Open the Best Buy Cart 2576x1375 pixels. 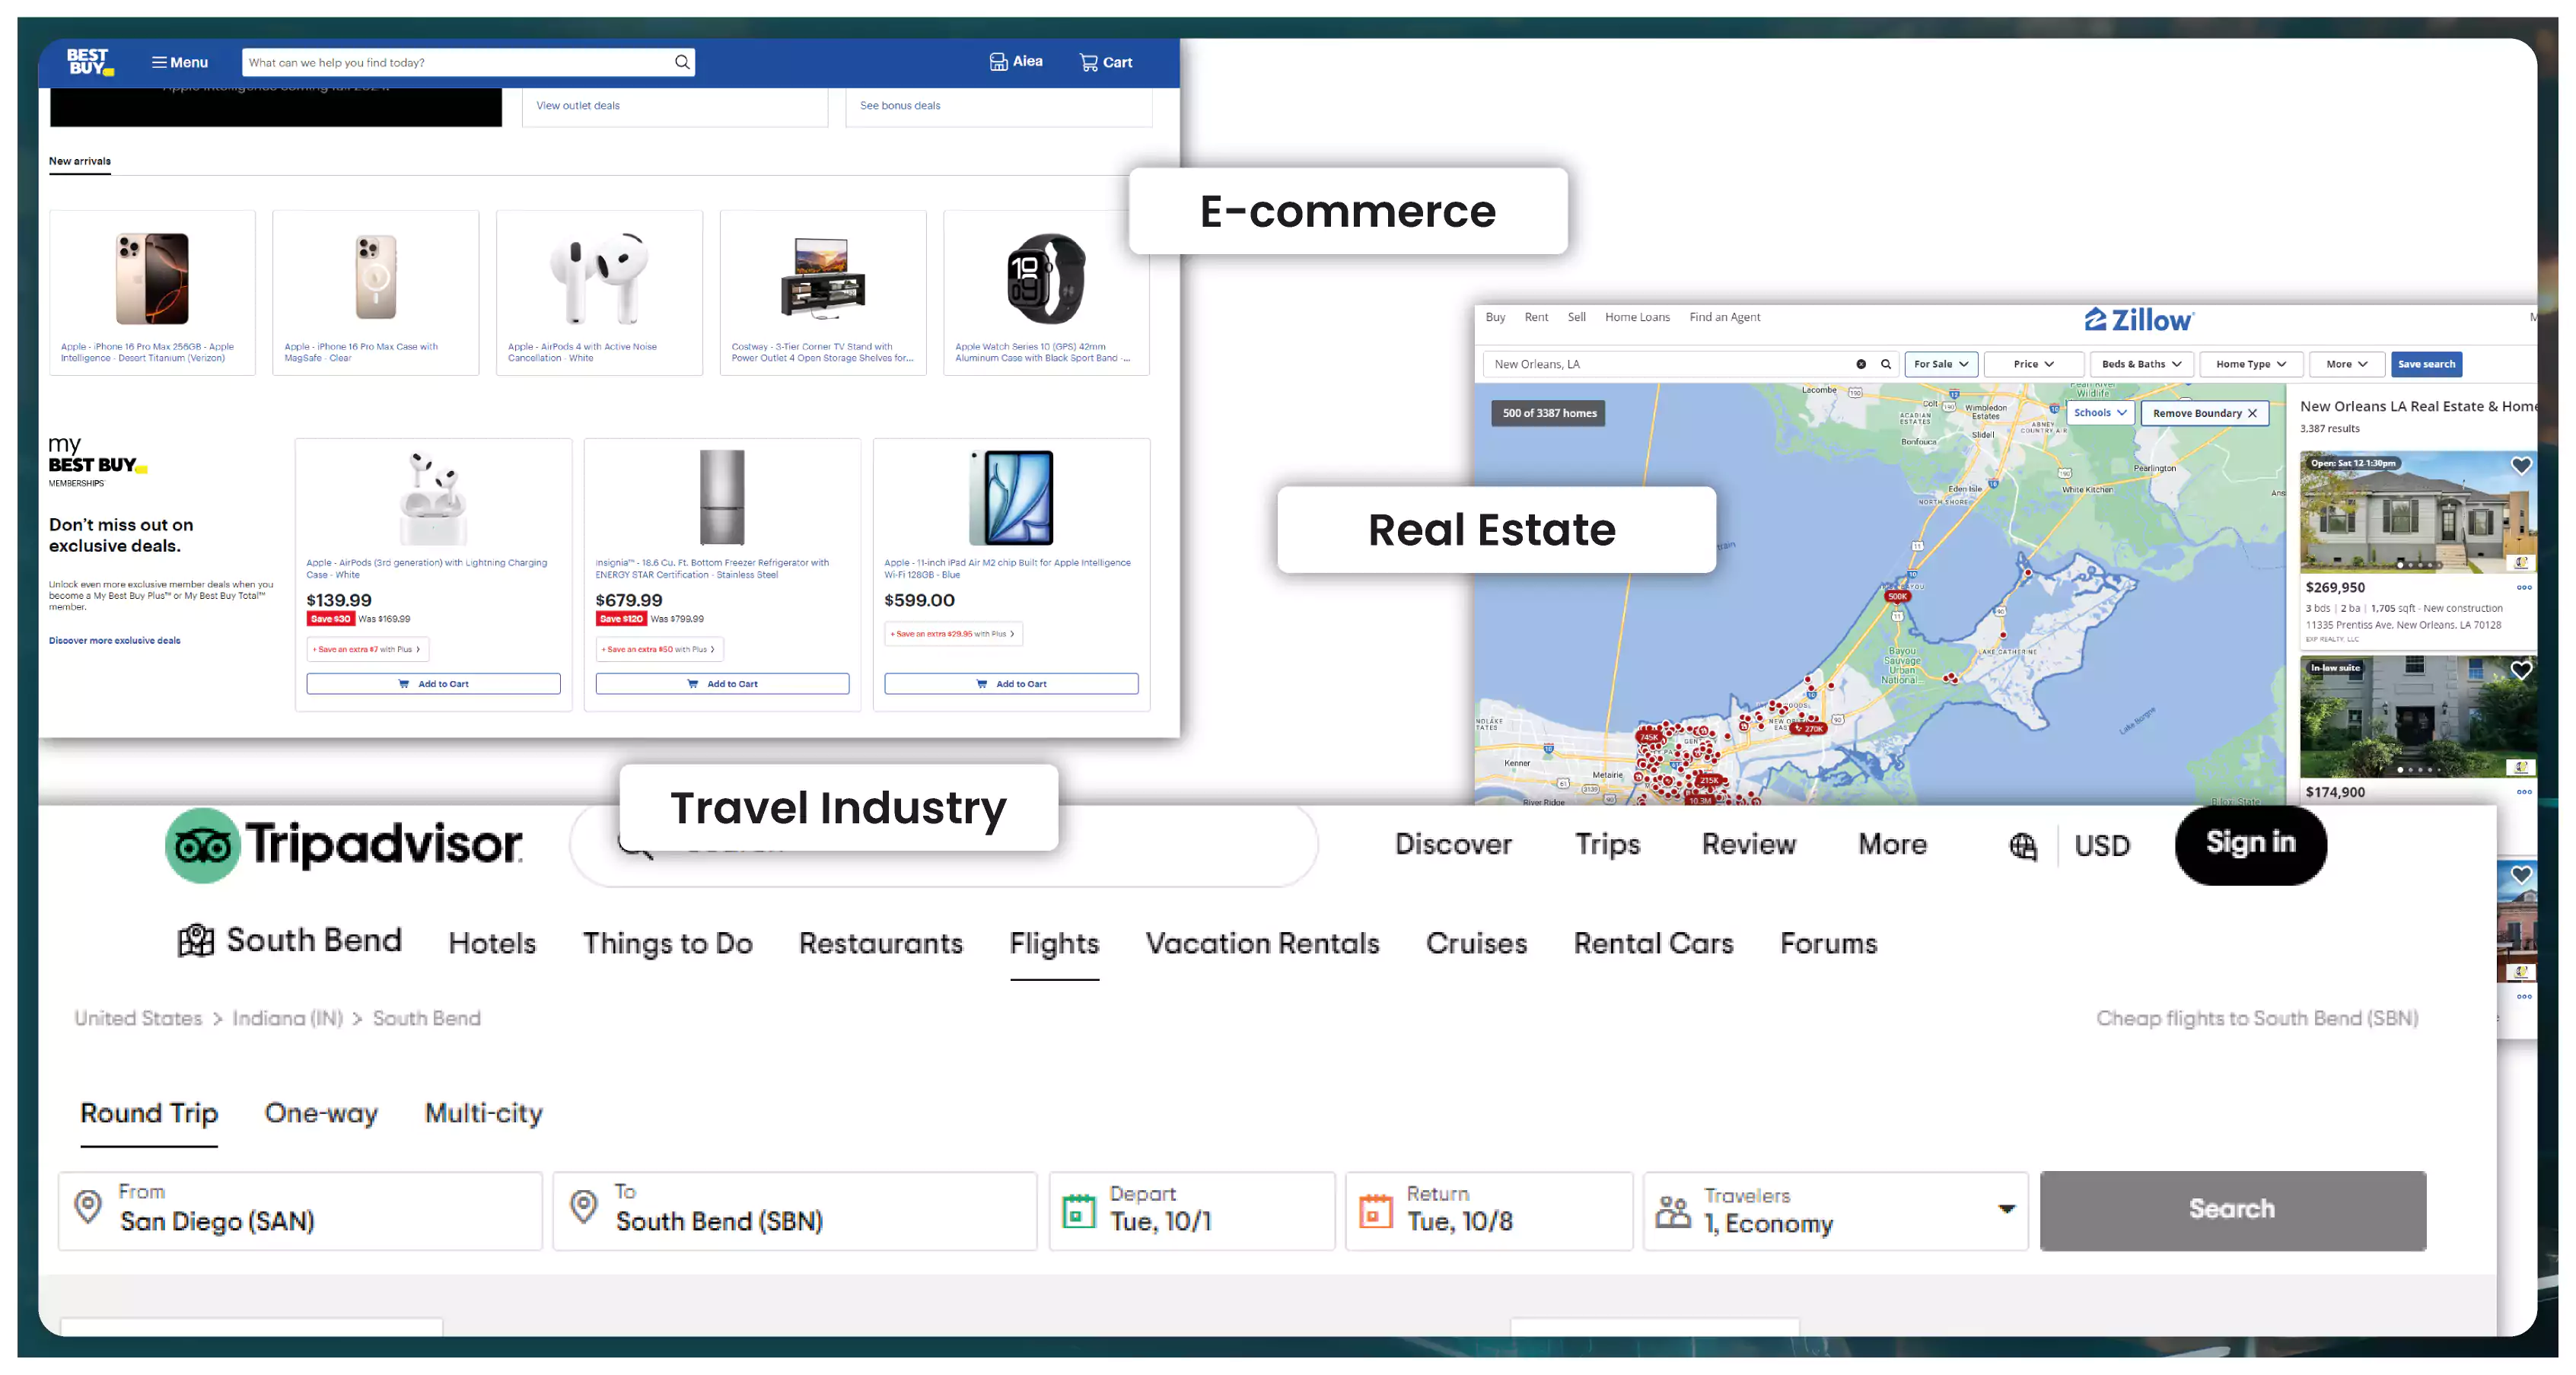tap(1106, 62)
